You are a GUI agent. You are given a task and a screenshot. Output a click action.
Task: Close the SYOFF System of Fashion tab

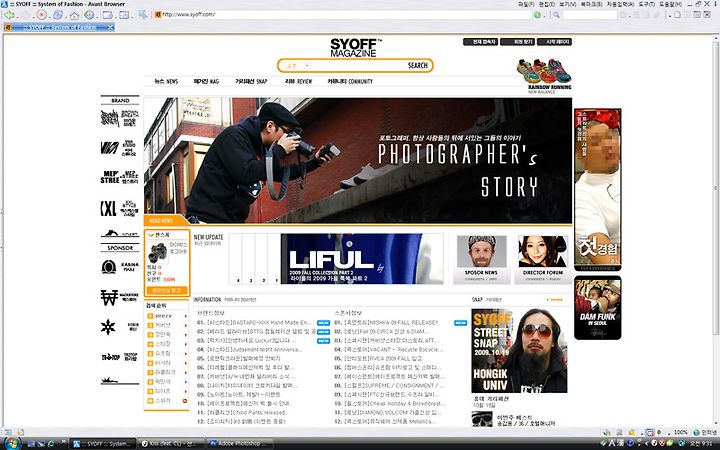click(x=110, y=28)
